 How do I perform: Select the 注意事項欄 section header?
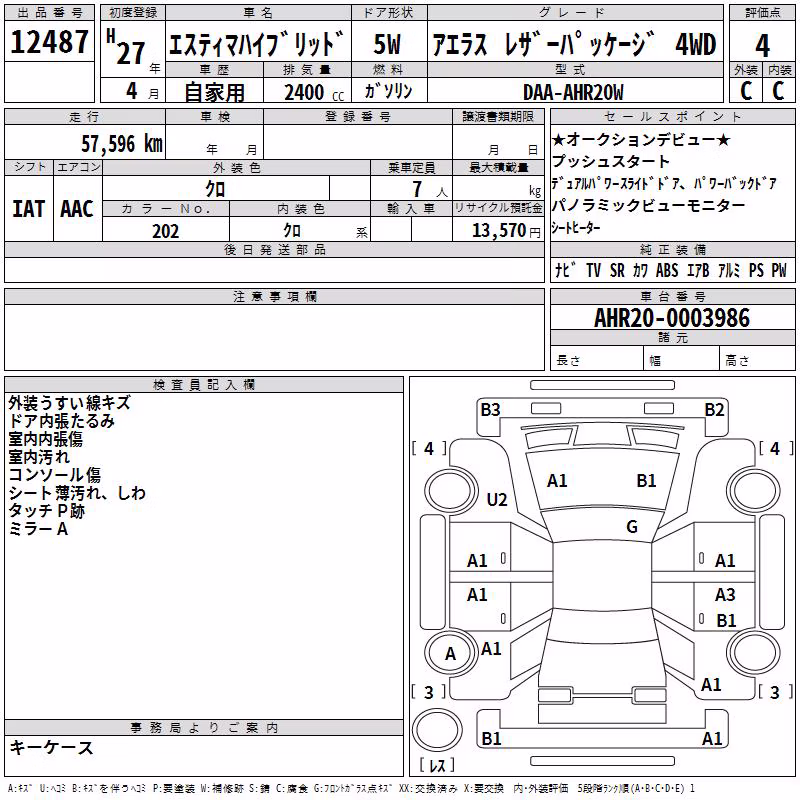[274, 296]
